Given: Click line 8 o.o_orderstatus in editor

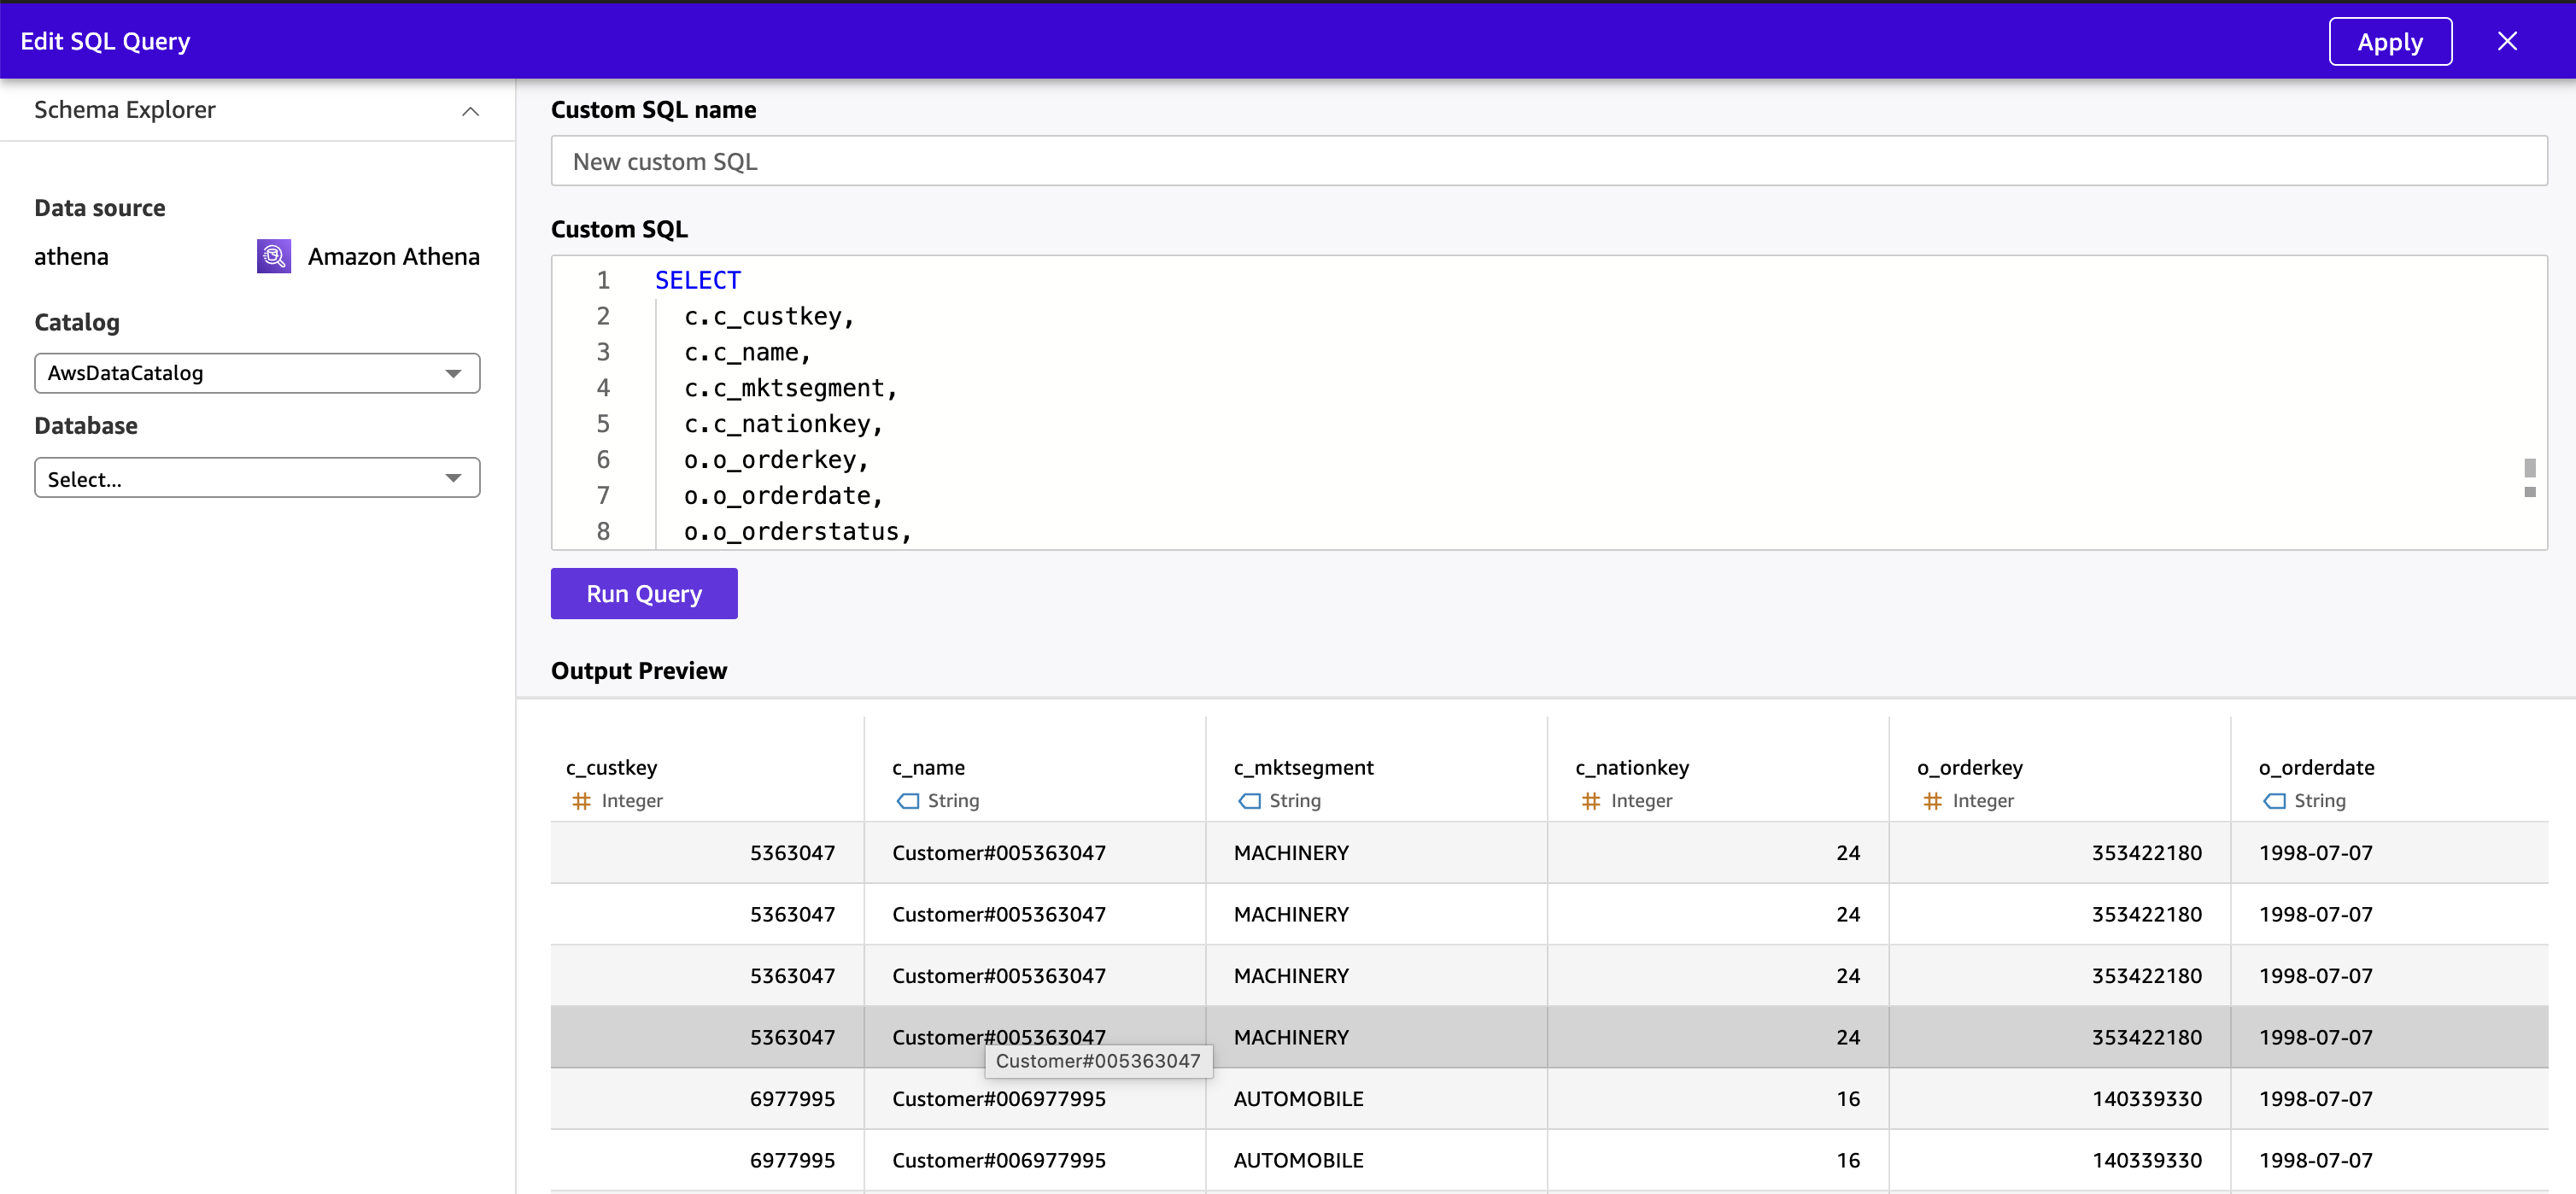Looking at the screenshot, I should [797, 531].
